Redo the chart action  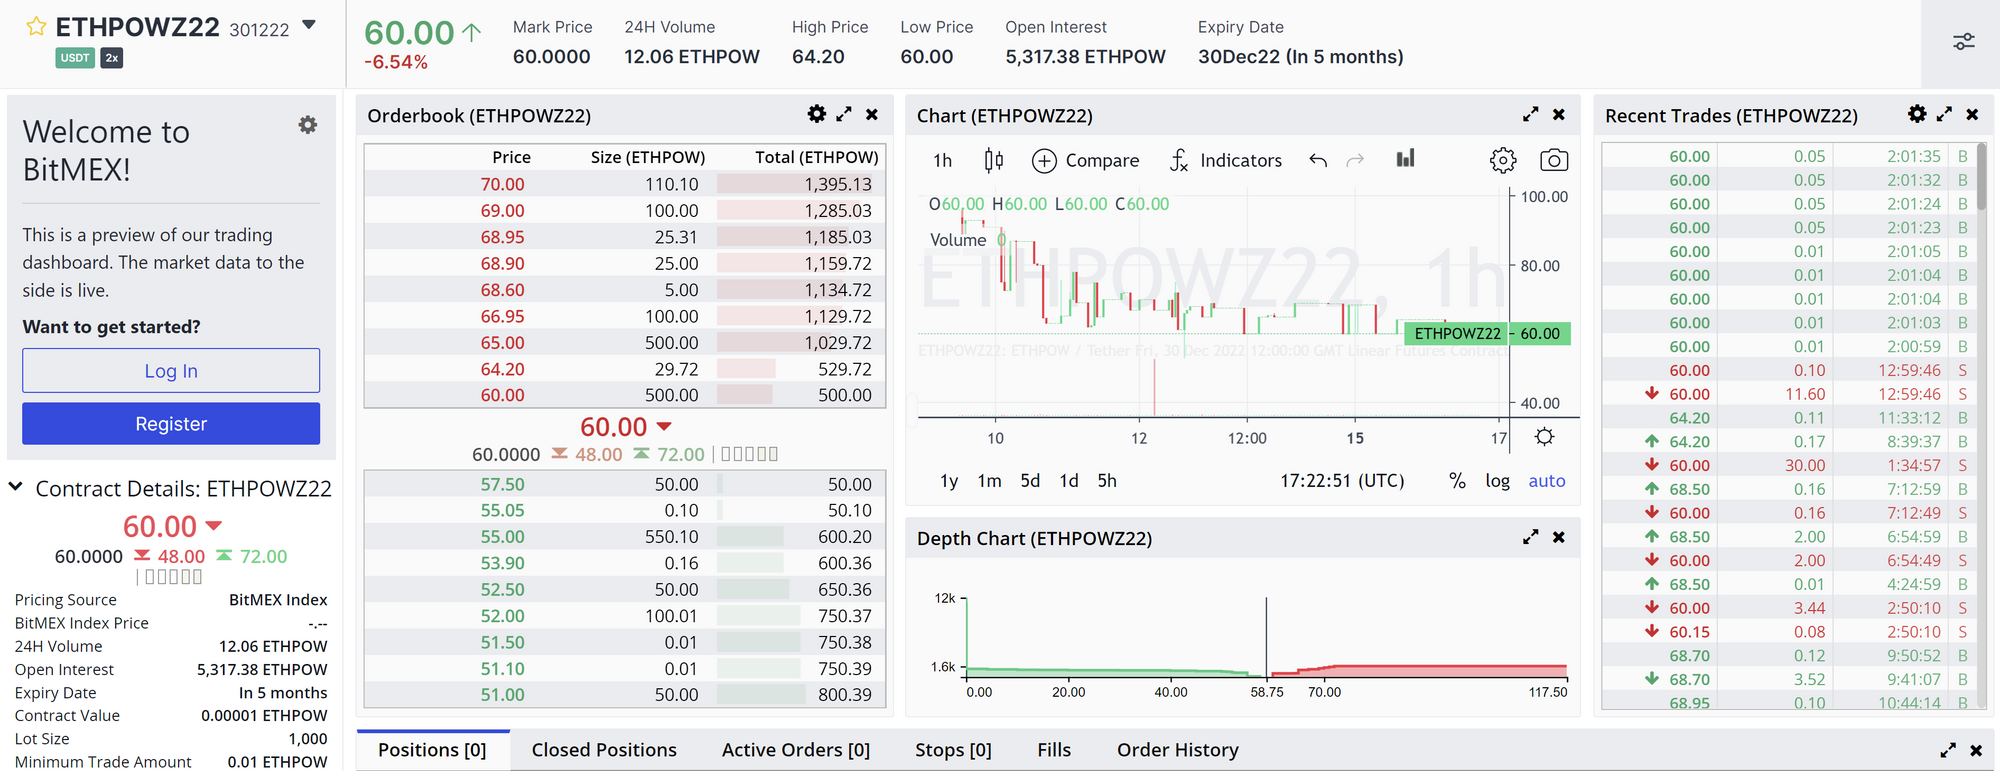coord(1355,160)
